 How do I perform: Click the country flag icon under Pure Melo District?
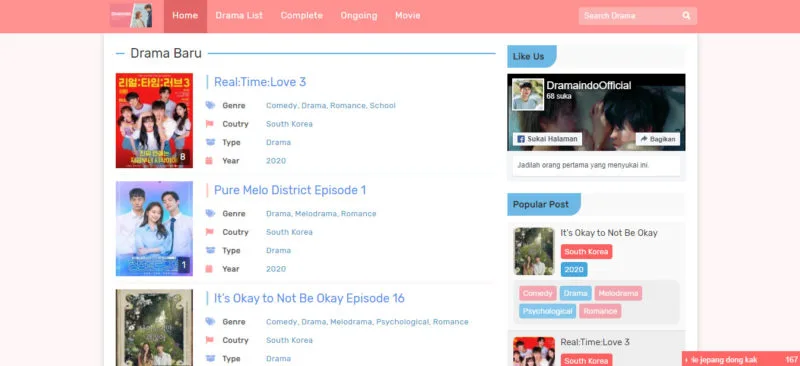point(209,232)
